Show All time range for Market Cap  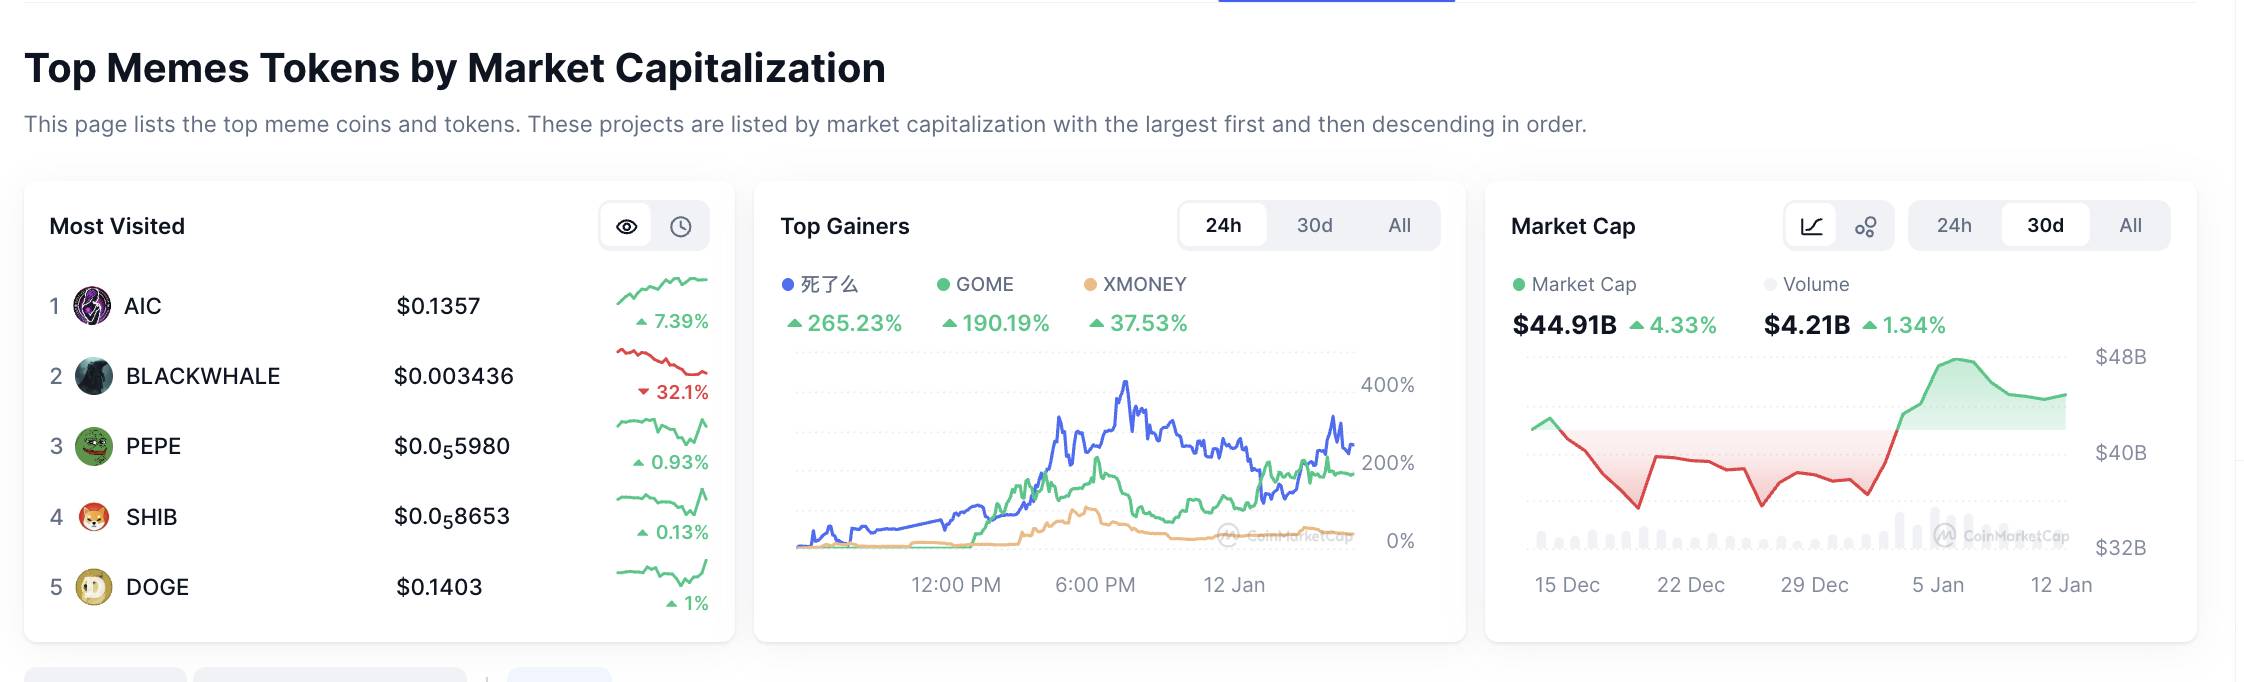(x=2130, y=226)
